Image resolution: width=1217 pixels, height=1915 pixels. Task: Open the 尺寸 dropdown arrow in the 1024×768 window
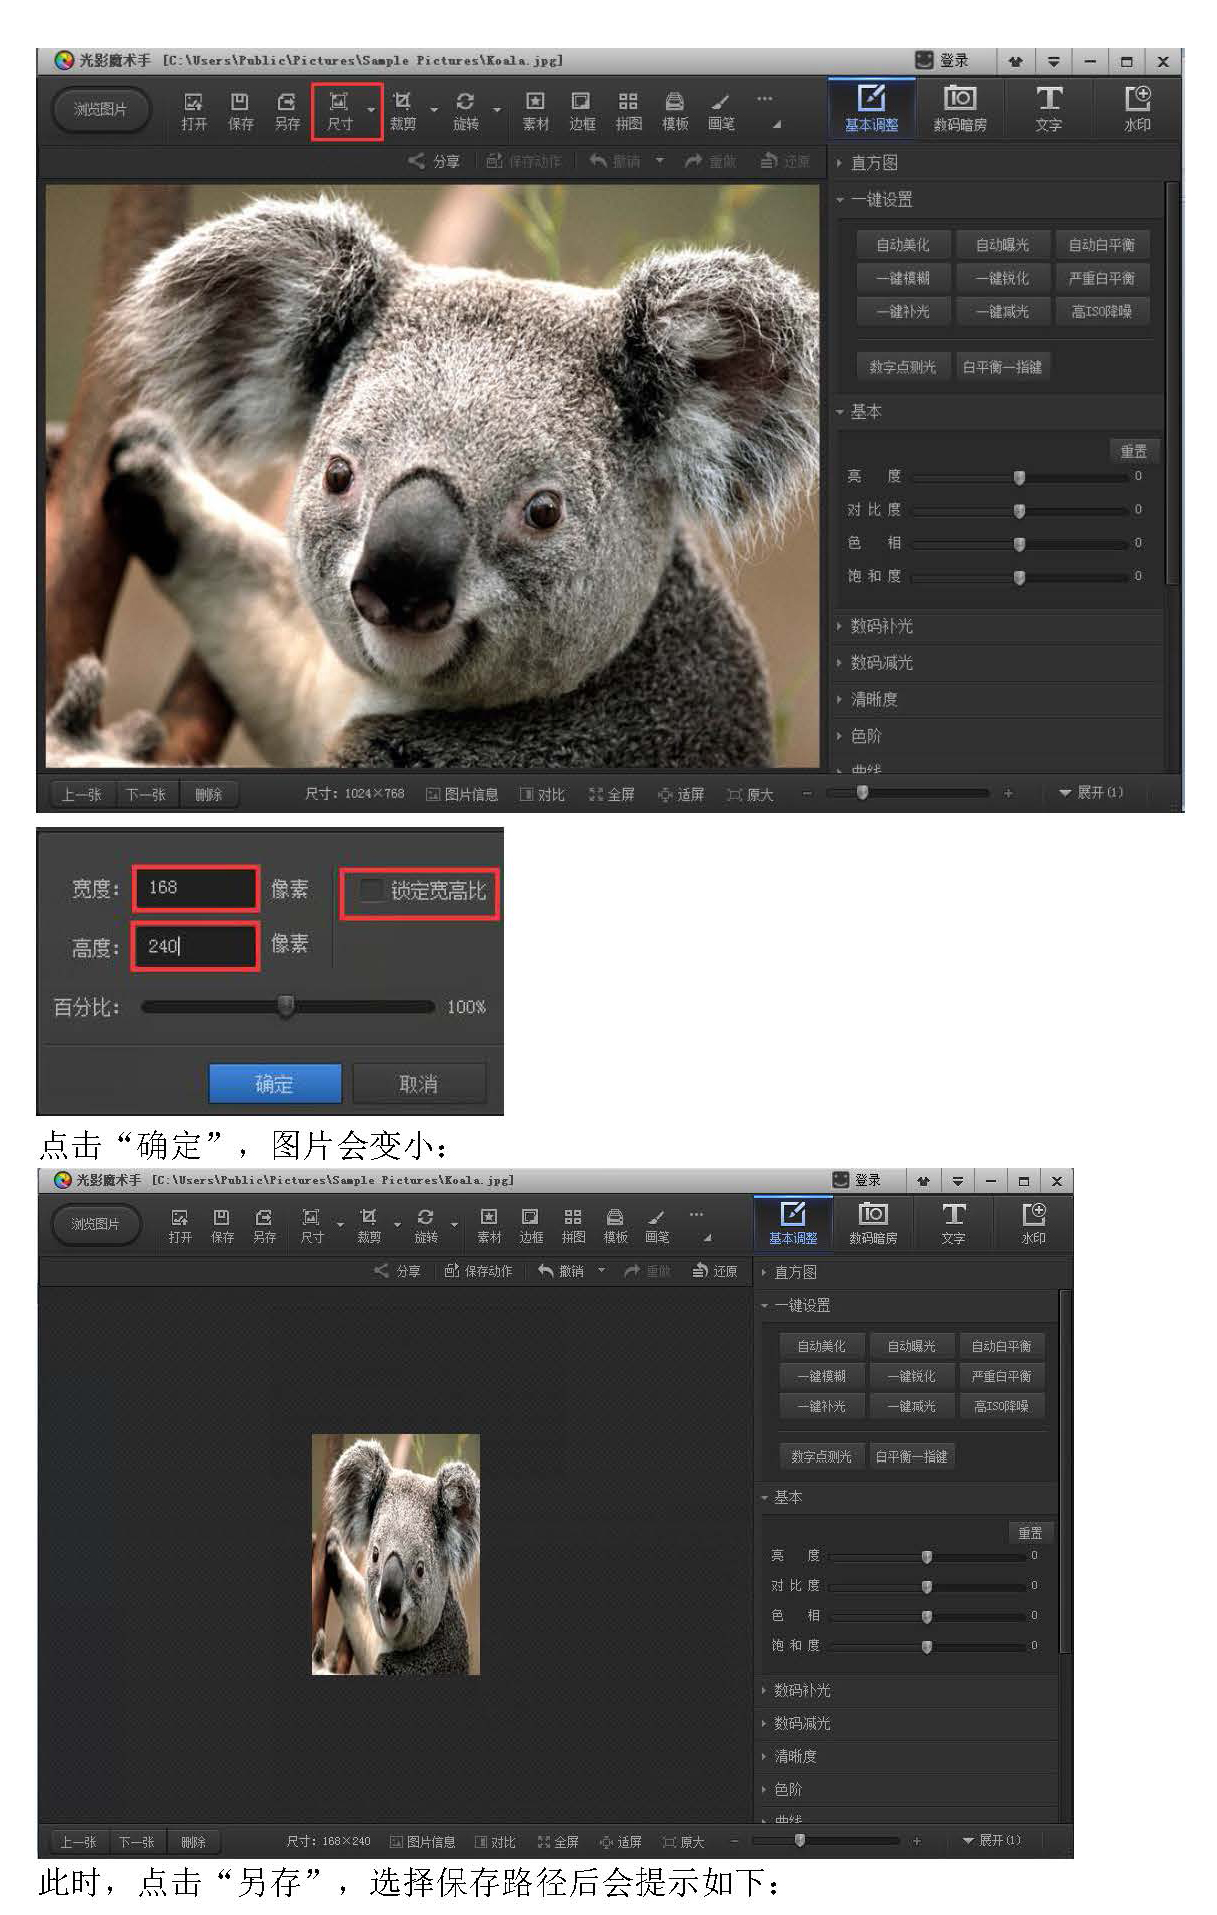pyautogui.click(x=371, y=110)
